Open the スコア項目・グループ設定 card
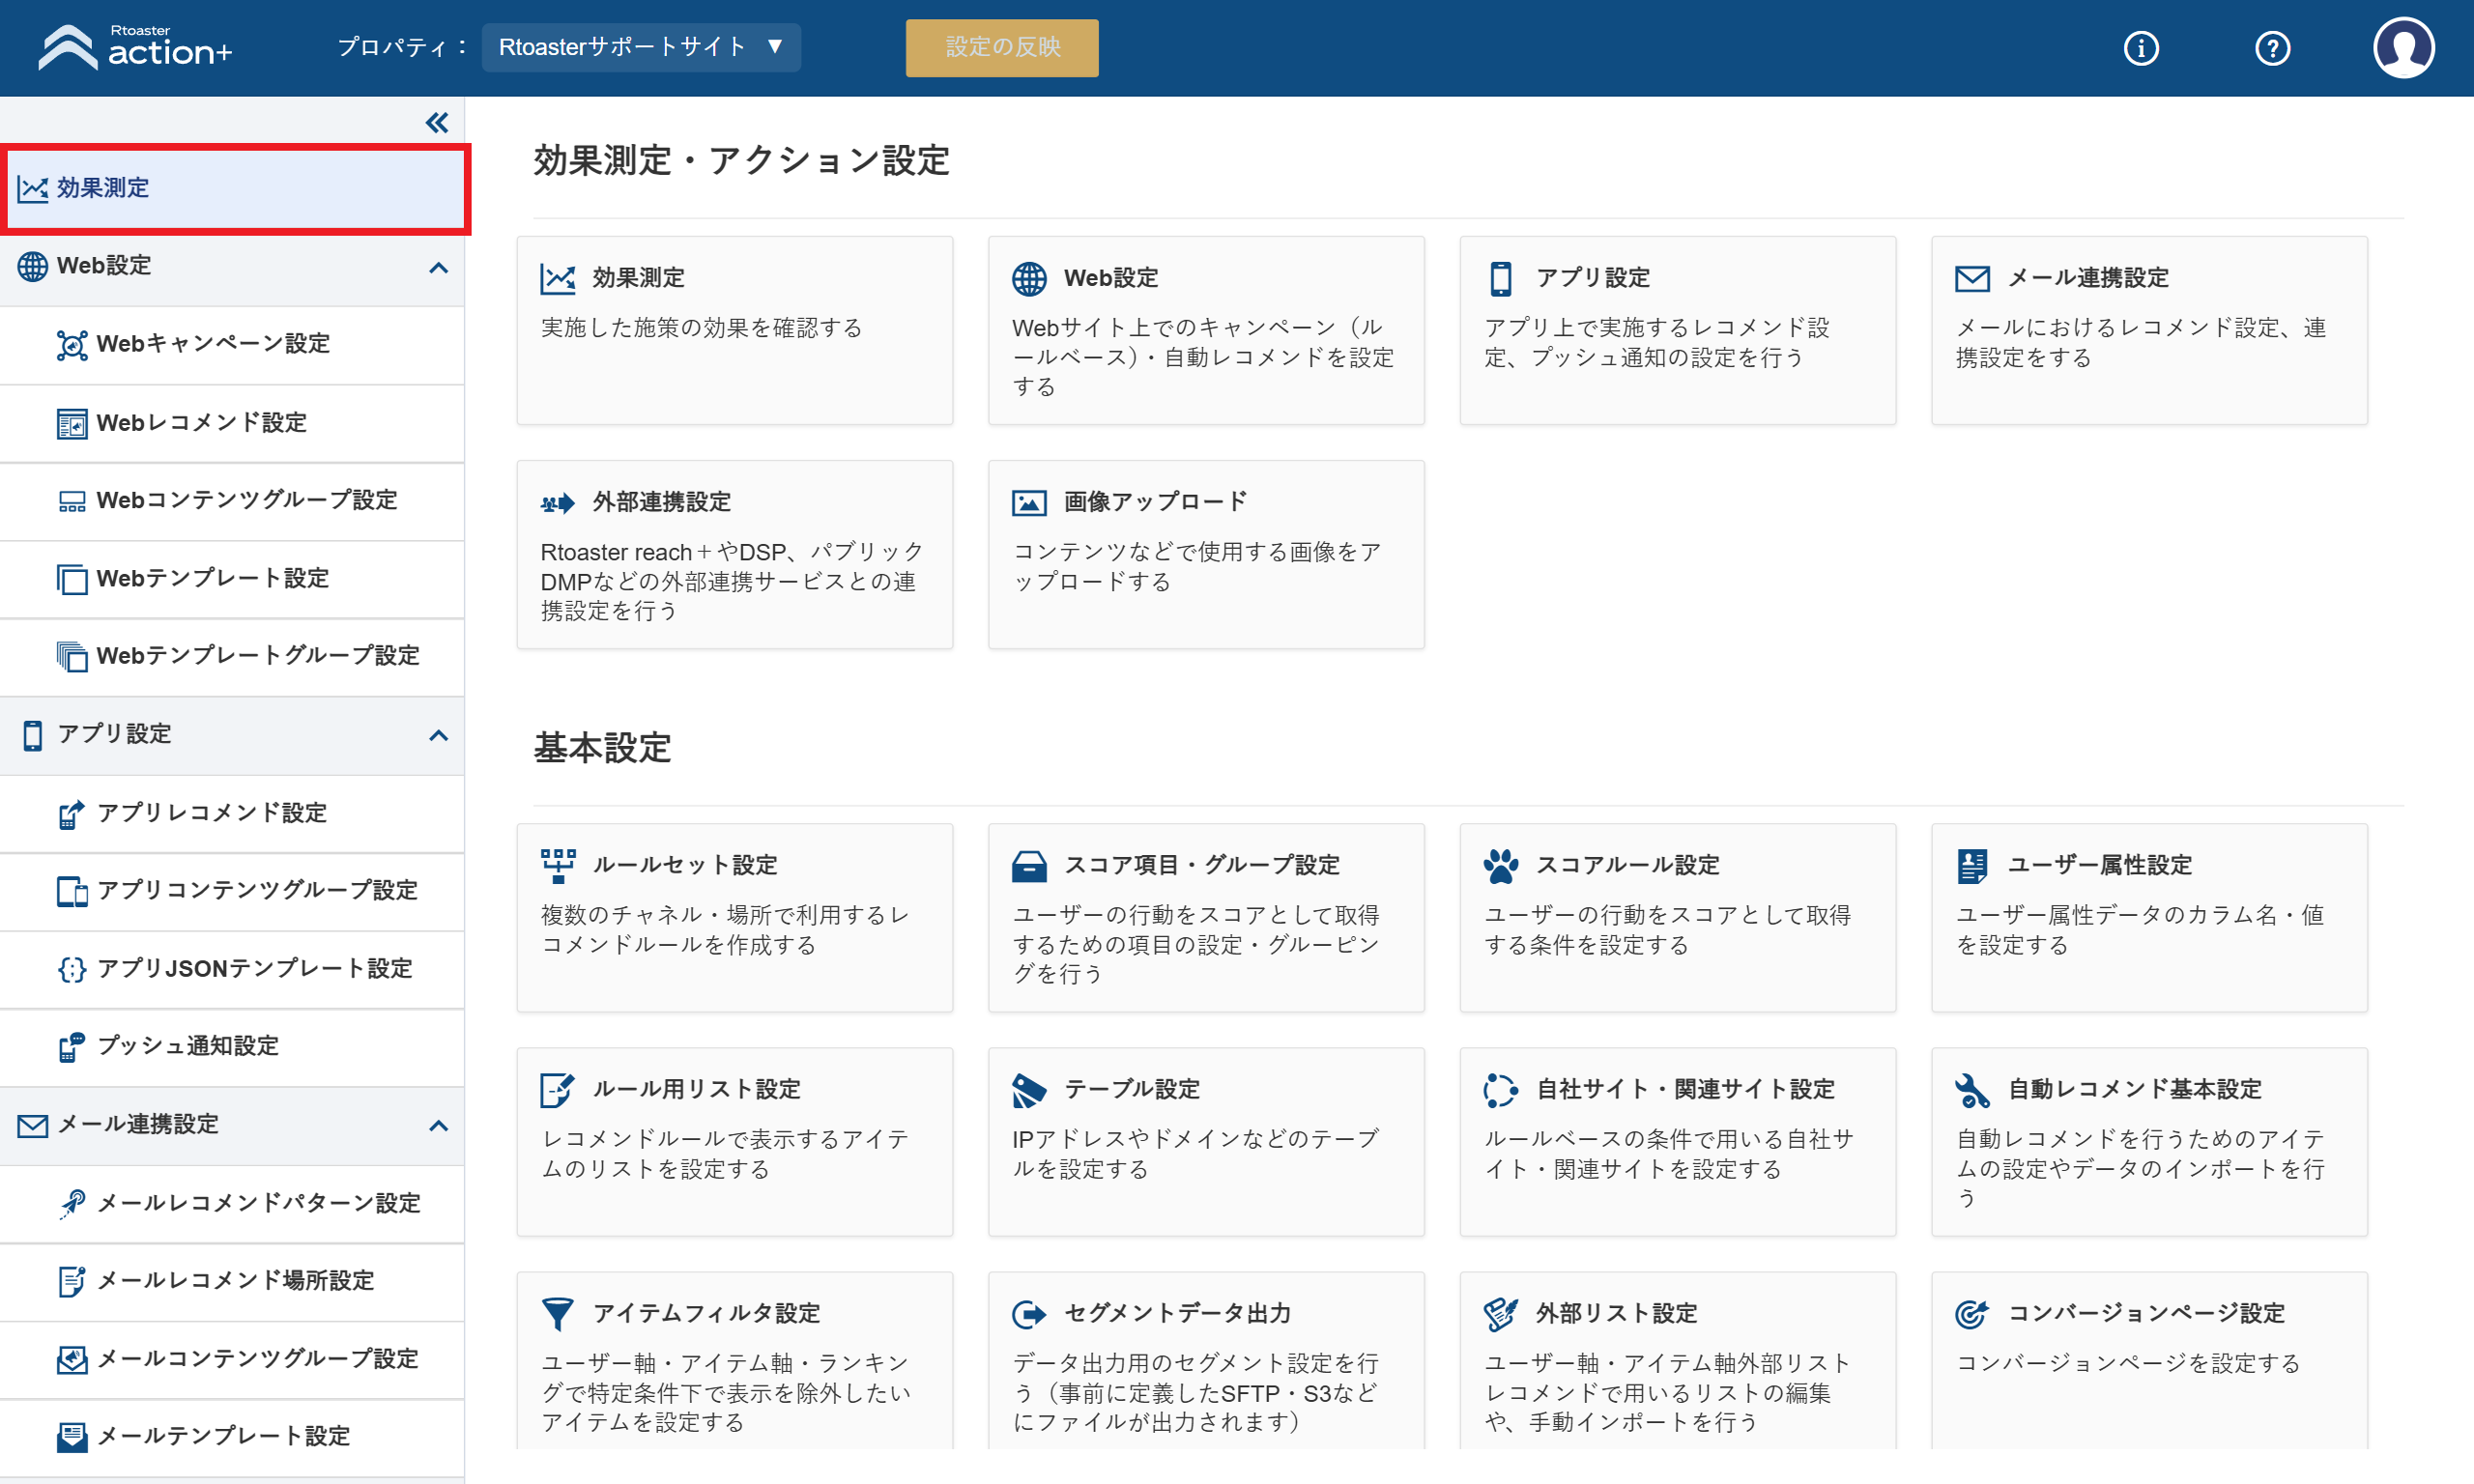Screen dimensions: 2474x1484 1206,917
